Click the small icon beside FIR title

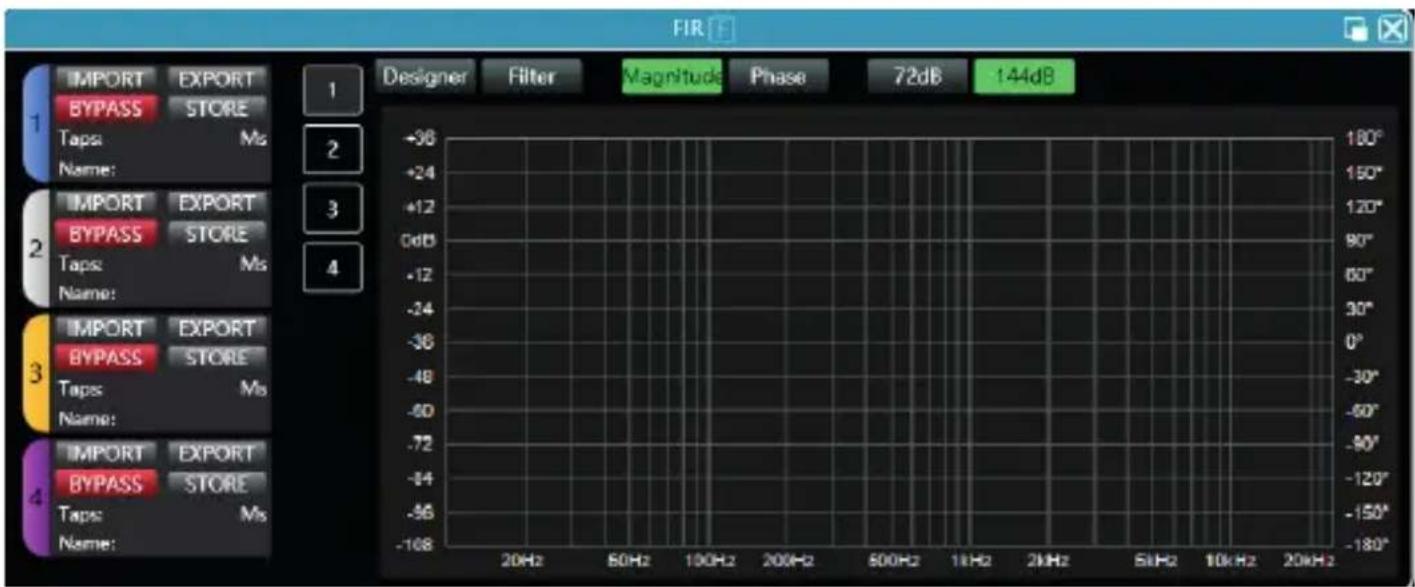[721, 30]
